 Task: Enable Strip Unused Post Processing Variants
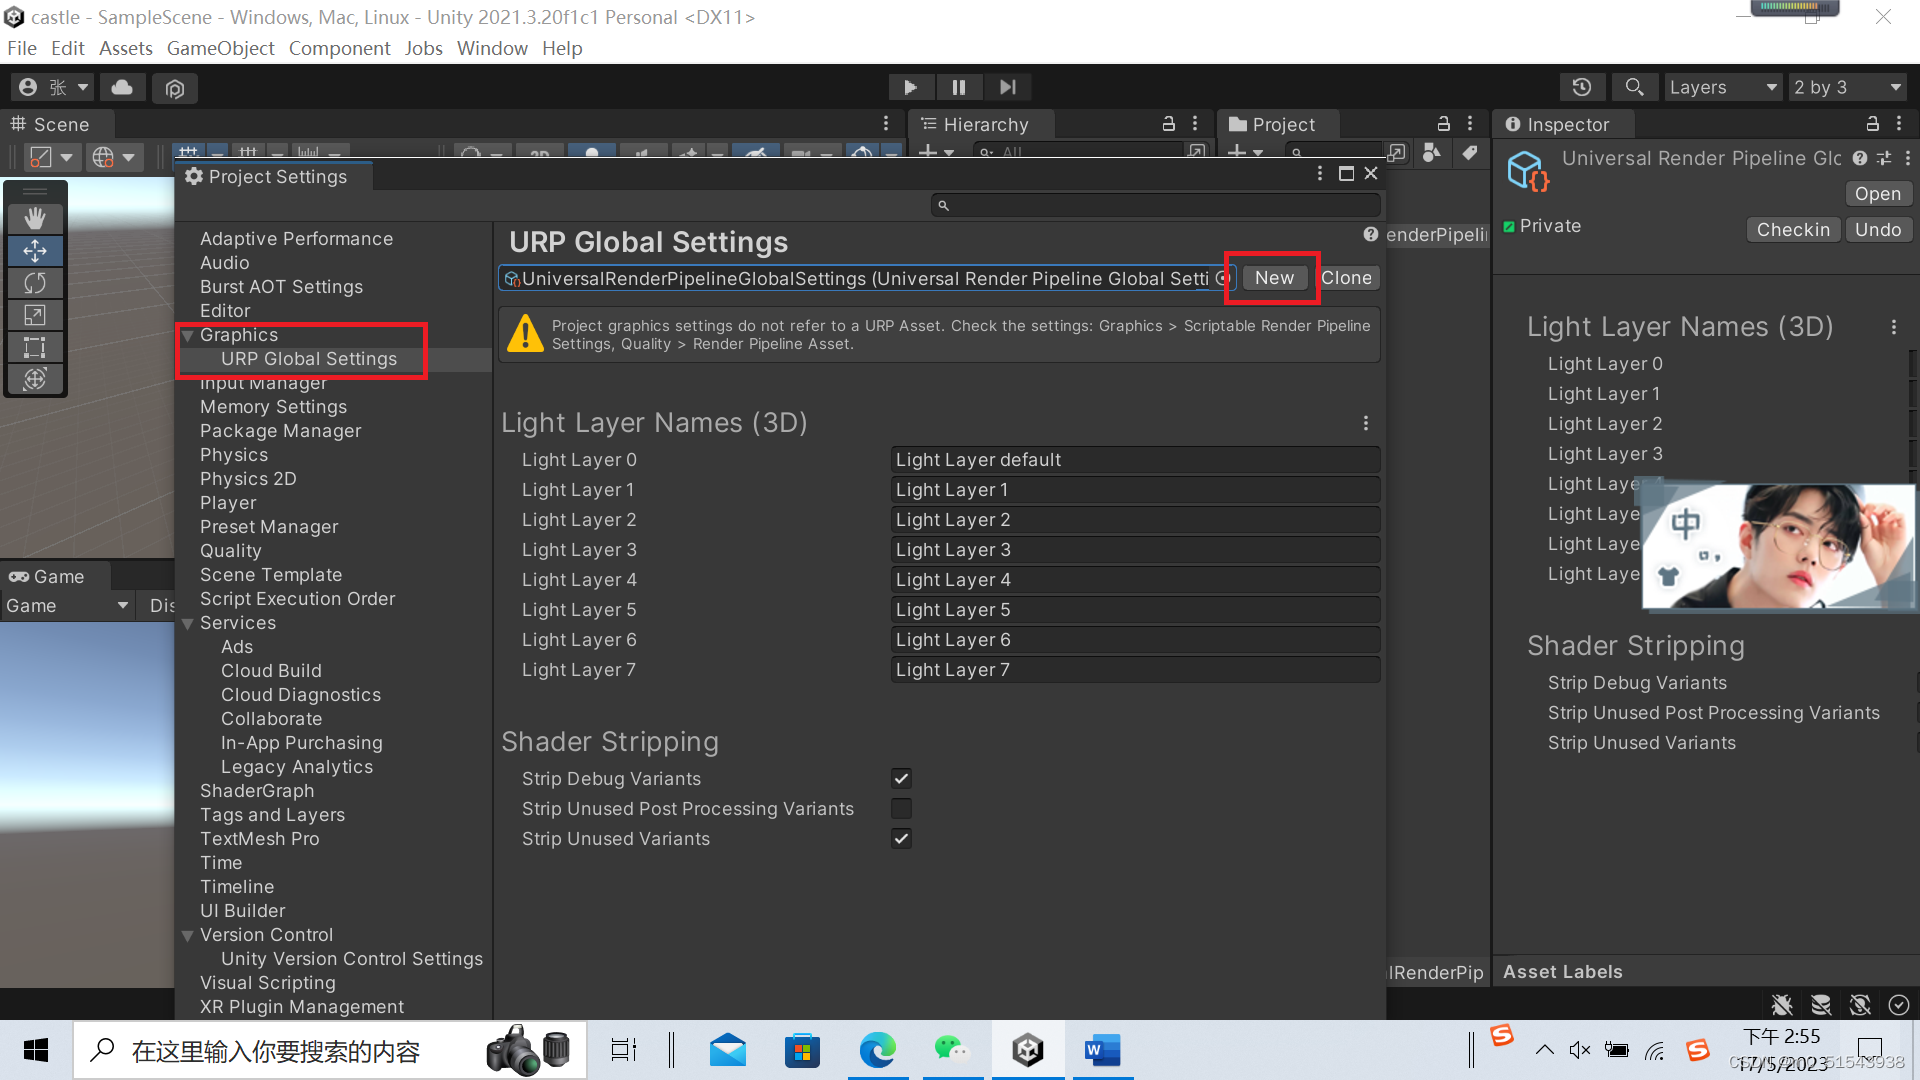point(900,808)
